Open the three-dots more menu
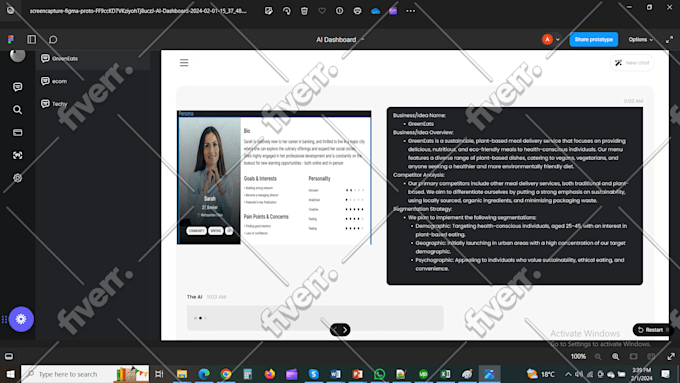Viewport: 680px width, 383px height. point(410,11)
